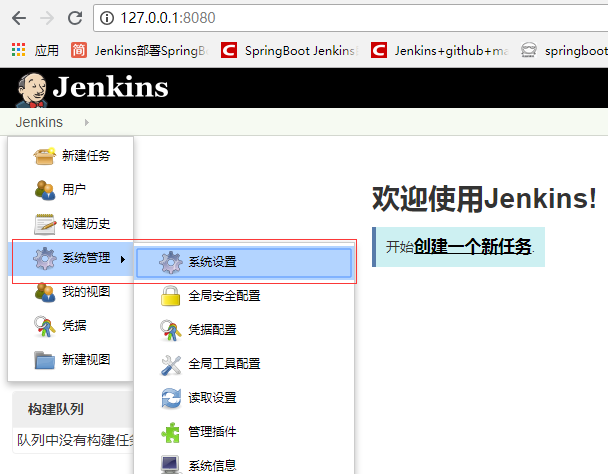
Task: Reload the page with refresh icon
Action: tap(75, 18)
